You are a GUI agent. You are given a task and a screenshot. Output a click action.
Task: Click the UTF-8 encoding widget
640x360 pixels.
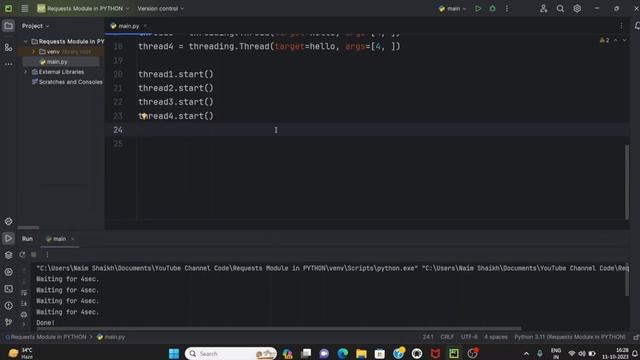coord(469,337)
